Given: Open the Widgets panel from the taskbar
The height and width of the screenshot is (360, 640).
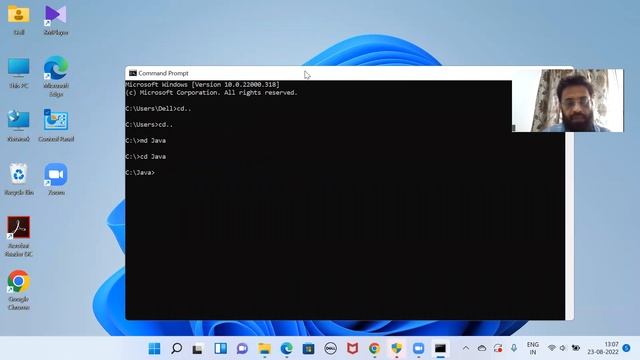Looking at the screenshot, I should [220, 349].
